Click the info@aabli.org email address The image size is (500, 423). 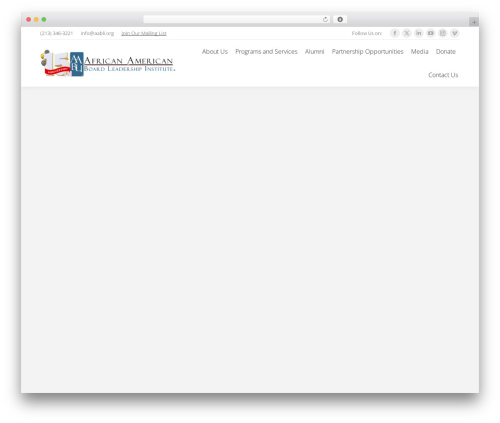tap(97, 33)
